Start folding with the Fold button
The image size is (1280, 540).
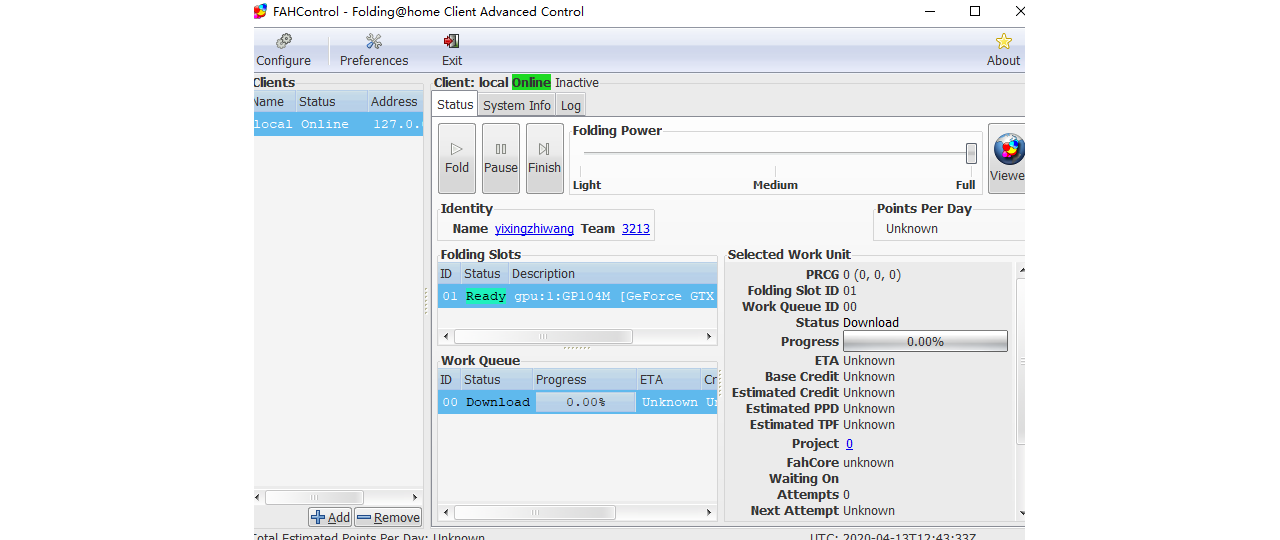tap(457, 158)
